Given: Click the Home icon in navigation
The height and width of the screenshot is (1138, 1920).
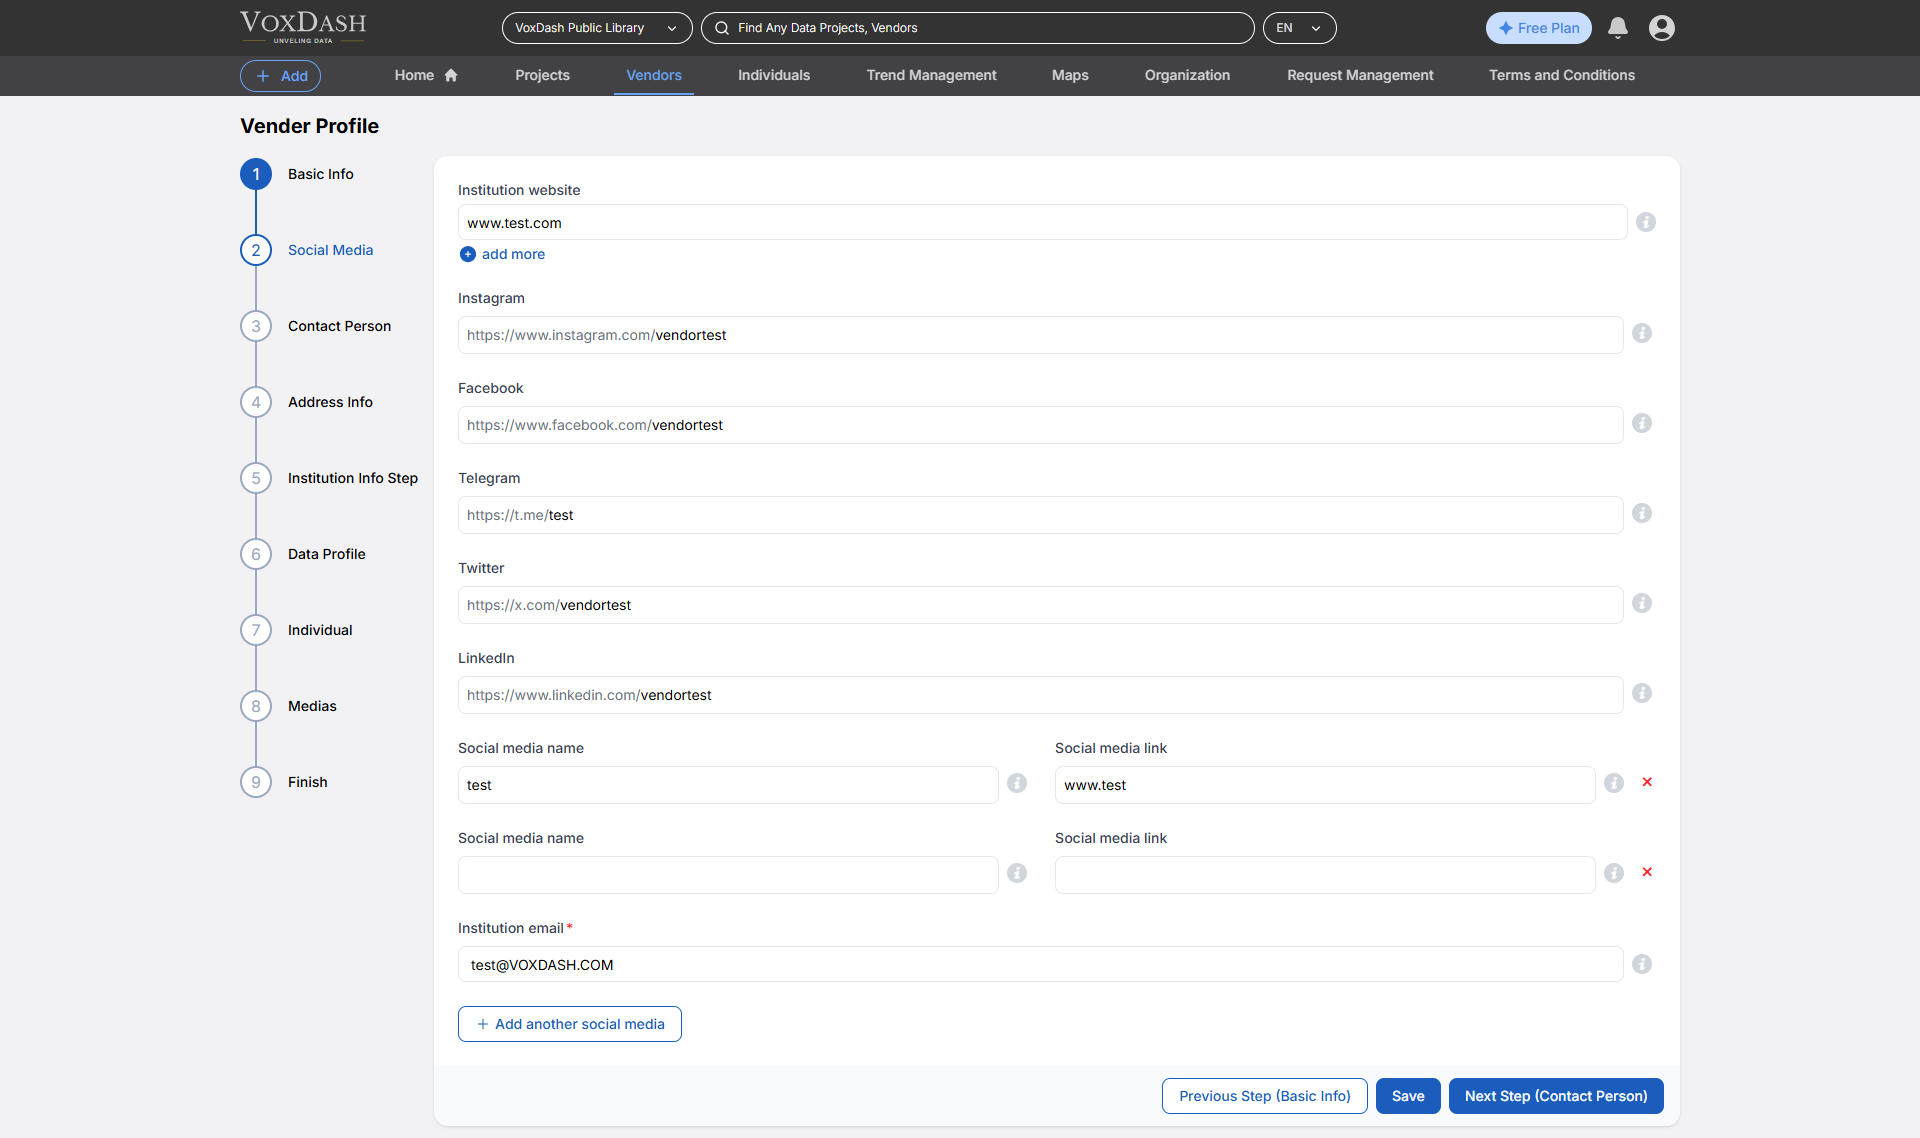Looking at the screenshot, I should [451, 75].
